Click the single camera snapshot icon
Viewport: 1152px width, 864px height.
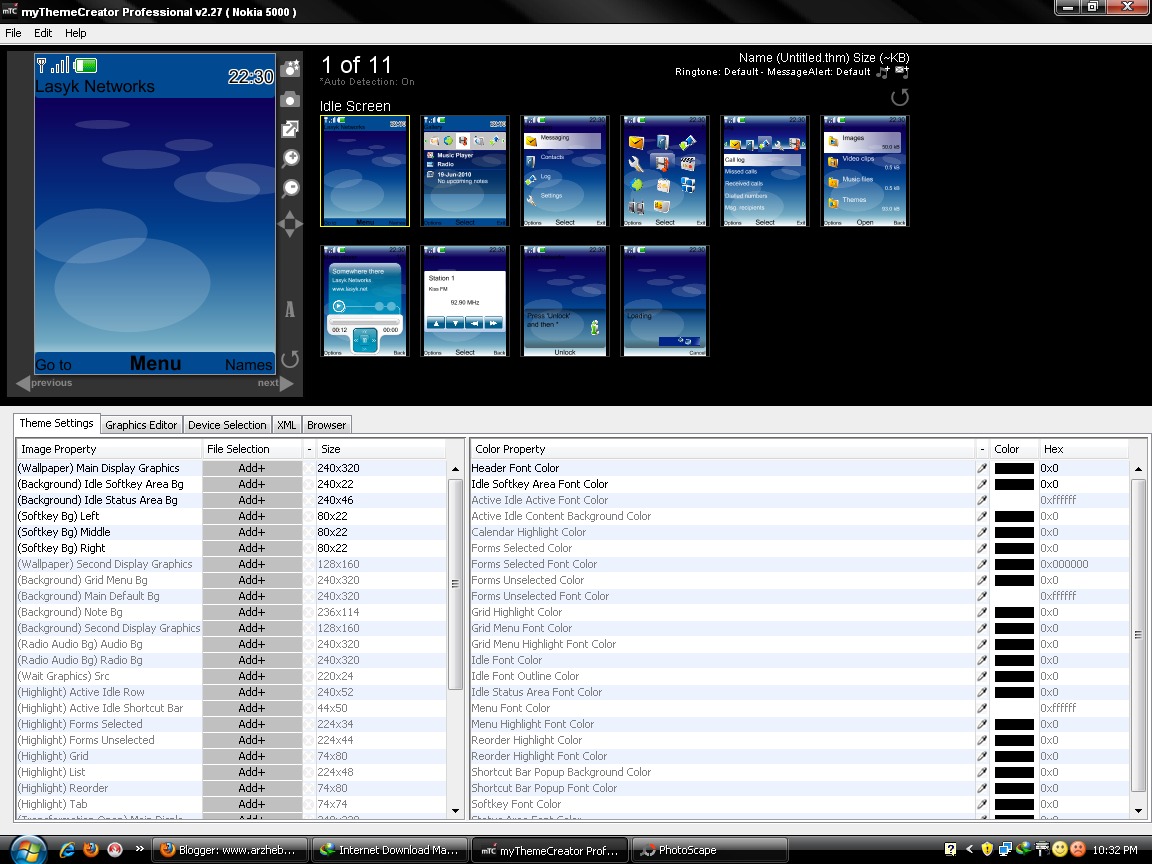coord(290,99)
